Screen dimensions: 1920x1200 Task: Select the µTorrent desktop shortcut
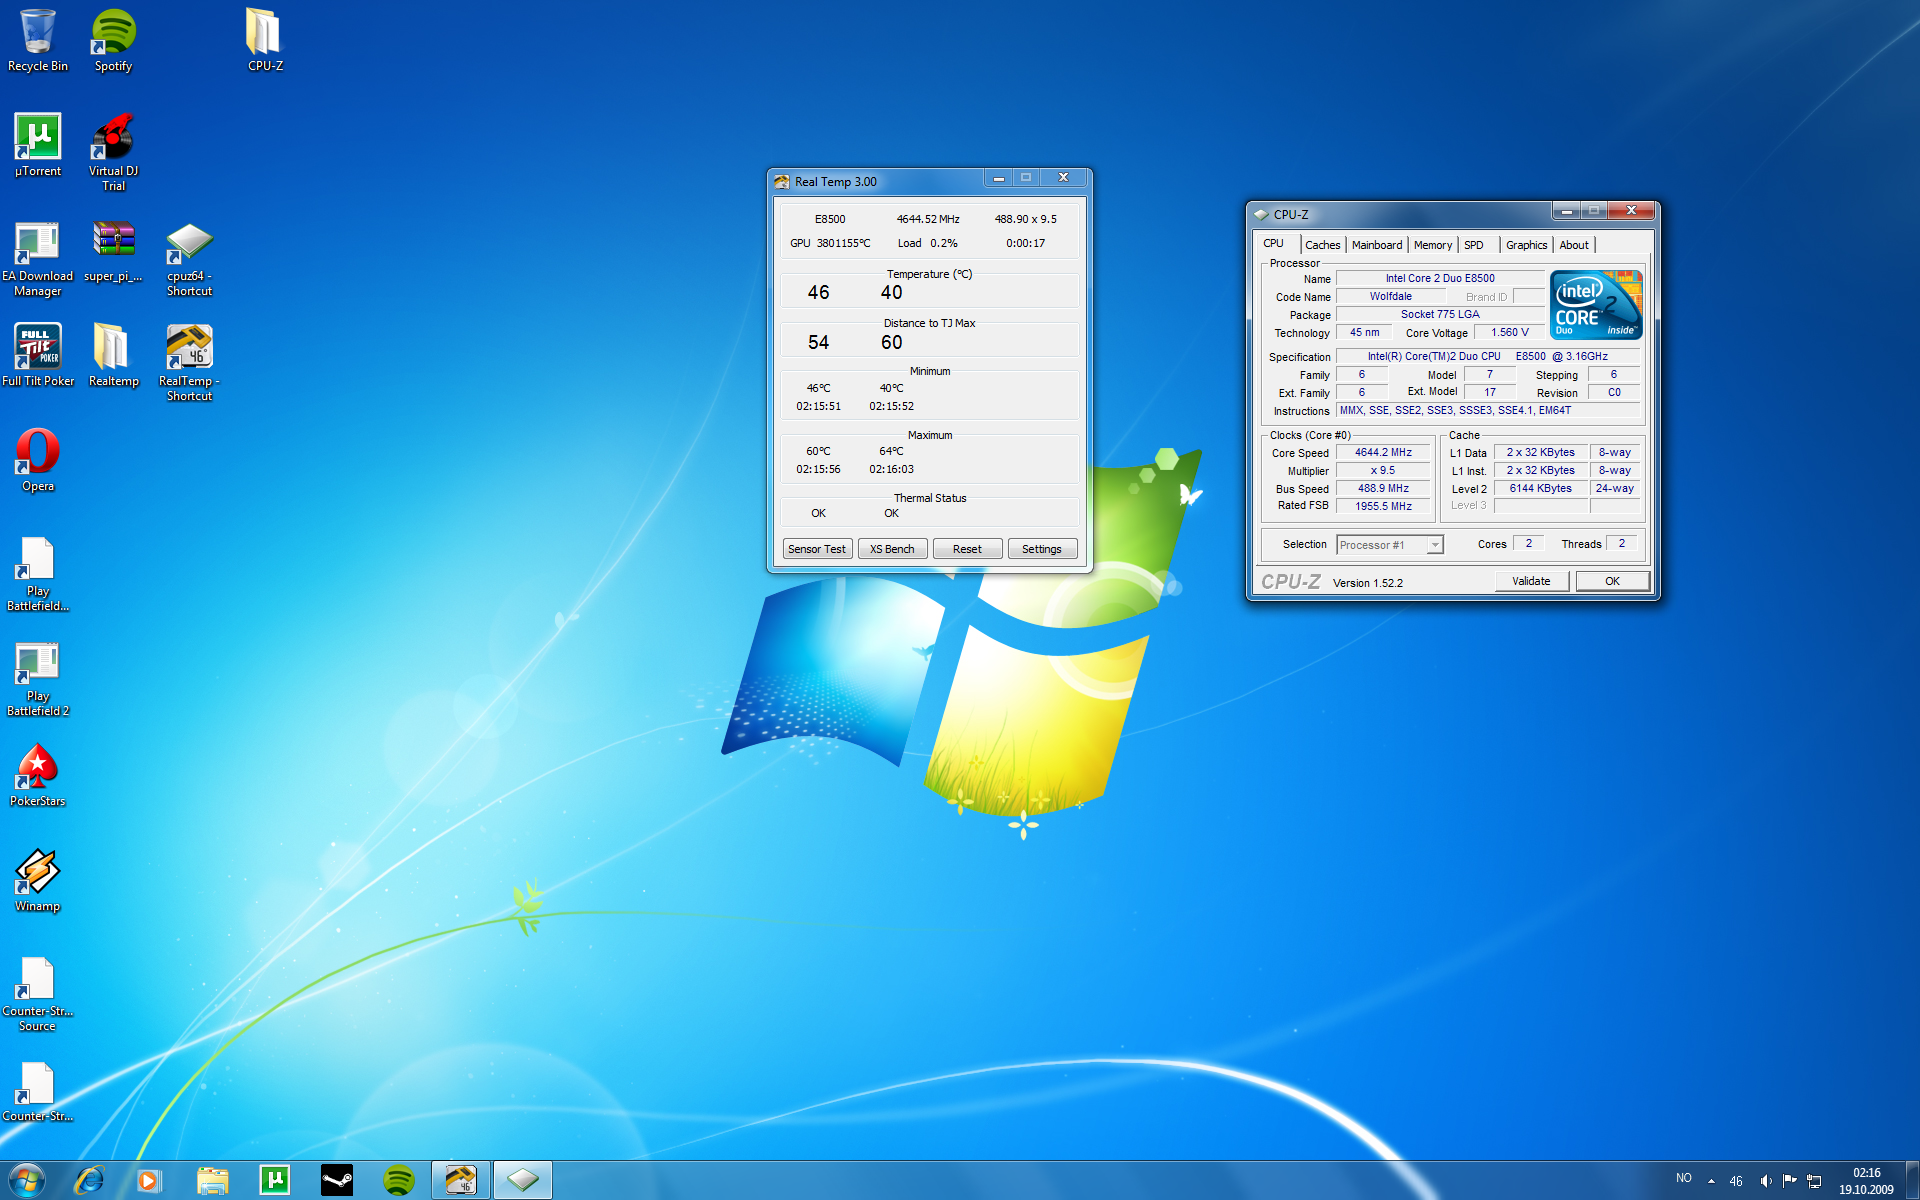(38, 145)
